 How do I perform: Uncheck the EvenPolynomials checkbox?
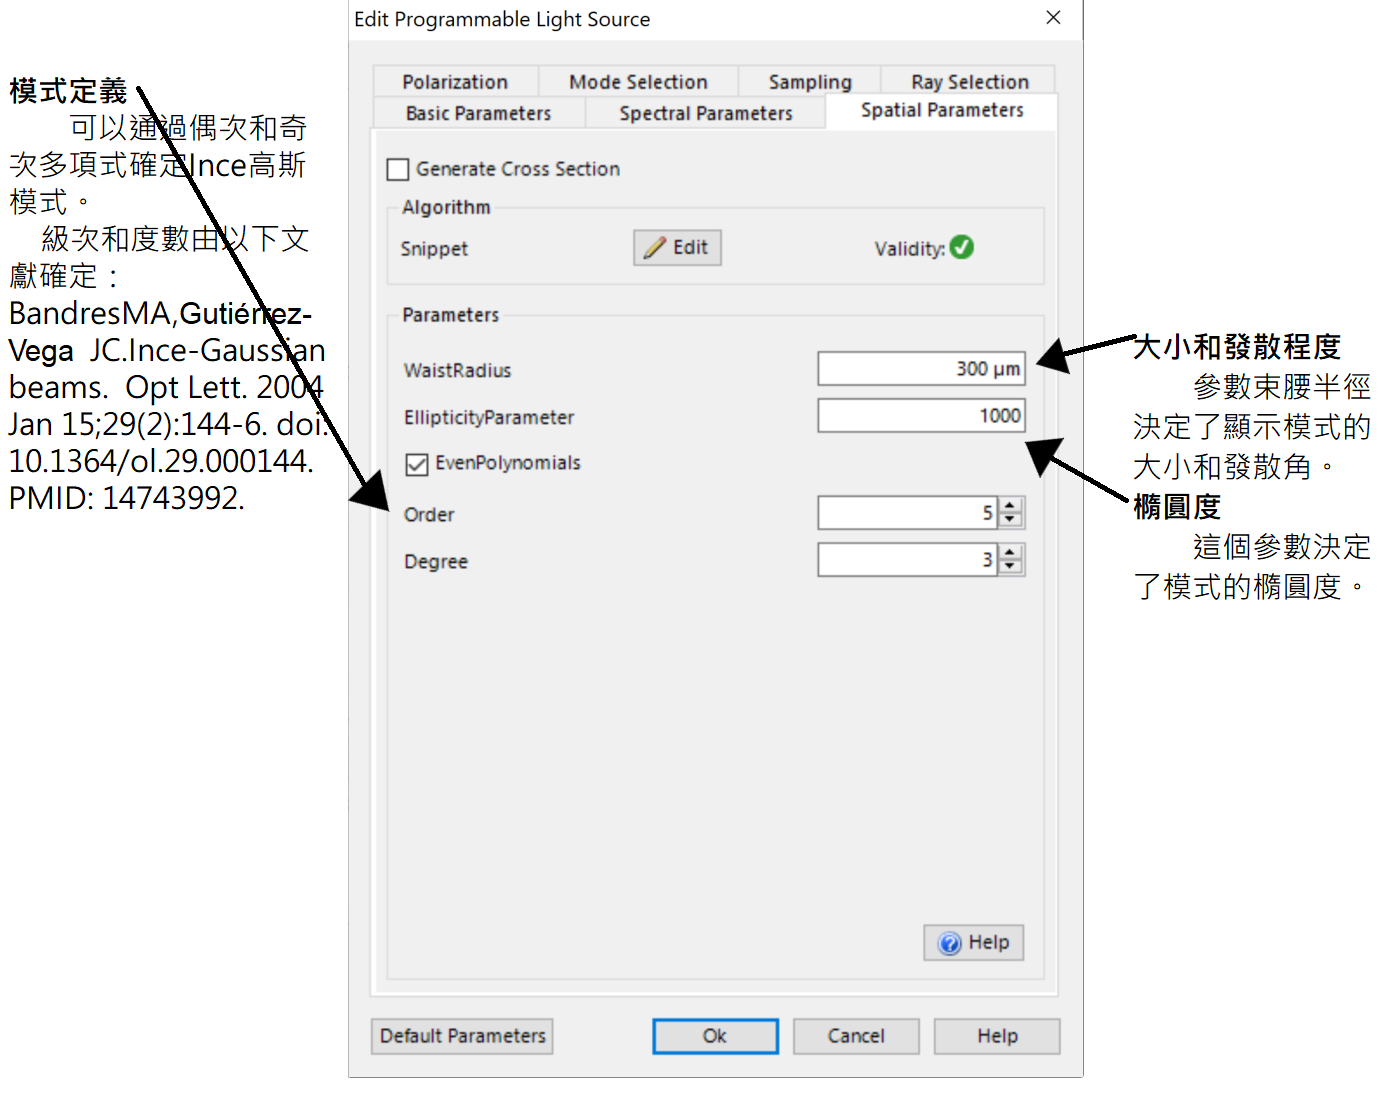click(417, 464)
